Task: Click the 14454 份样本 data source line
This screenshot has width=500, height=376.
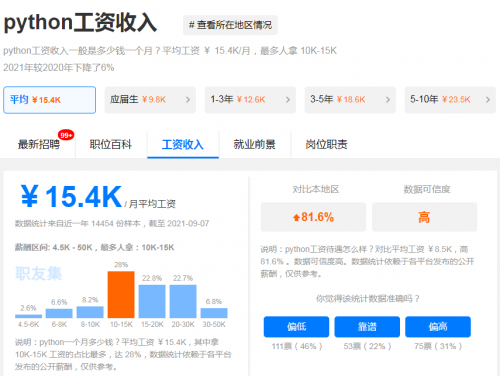Action: 112,223
